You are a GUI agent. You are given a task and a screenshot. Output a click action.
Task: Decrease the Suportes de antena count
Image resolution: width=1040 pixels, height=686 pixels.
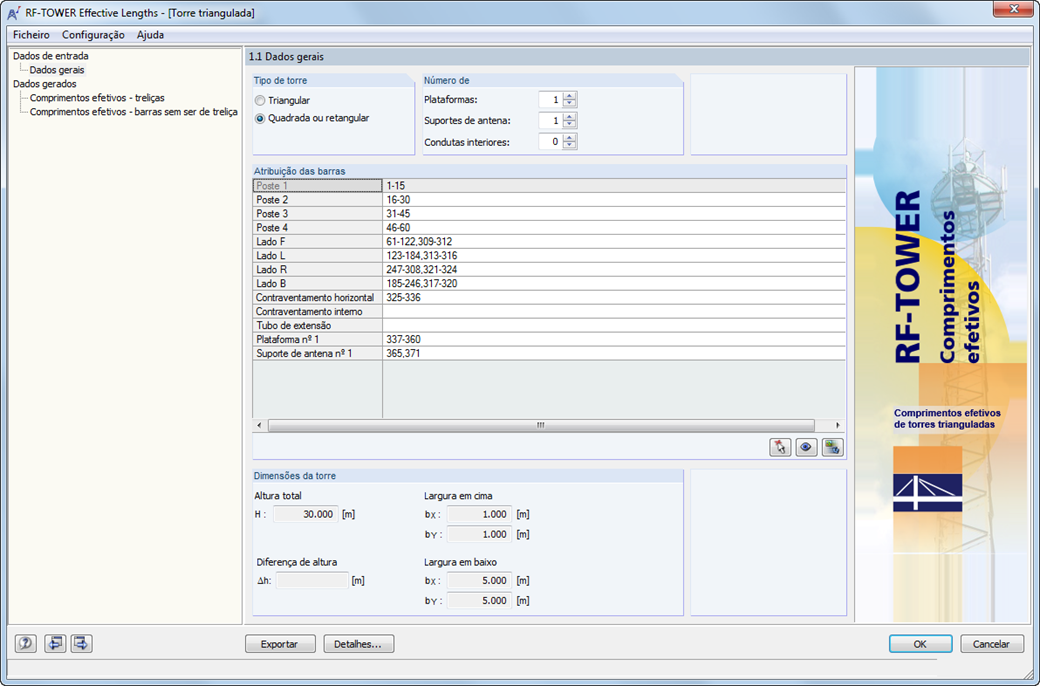tap(570, 125)
